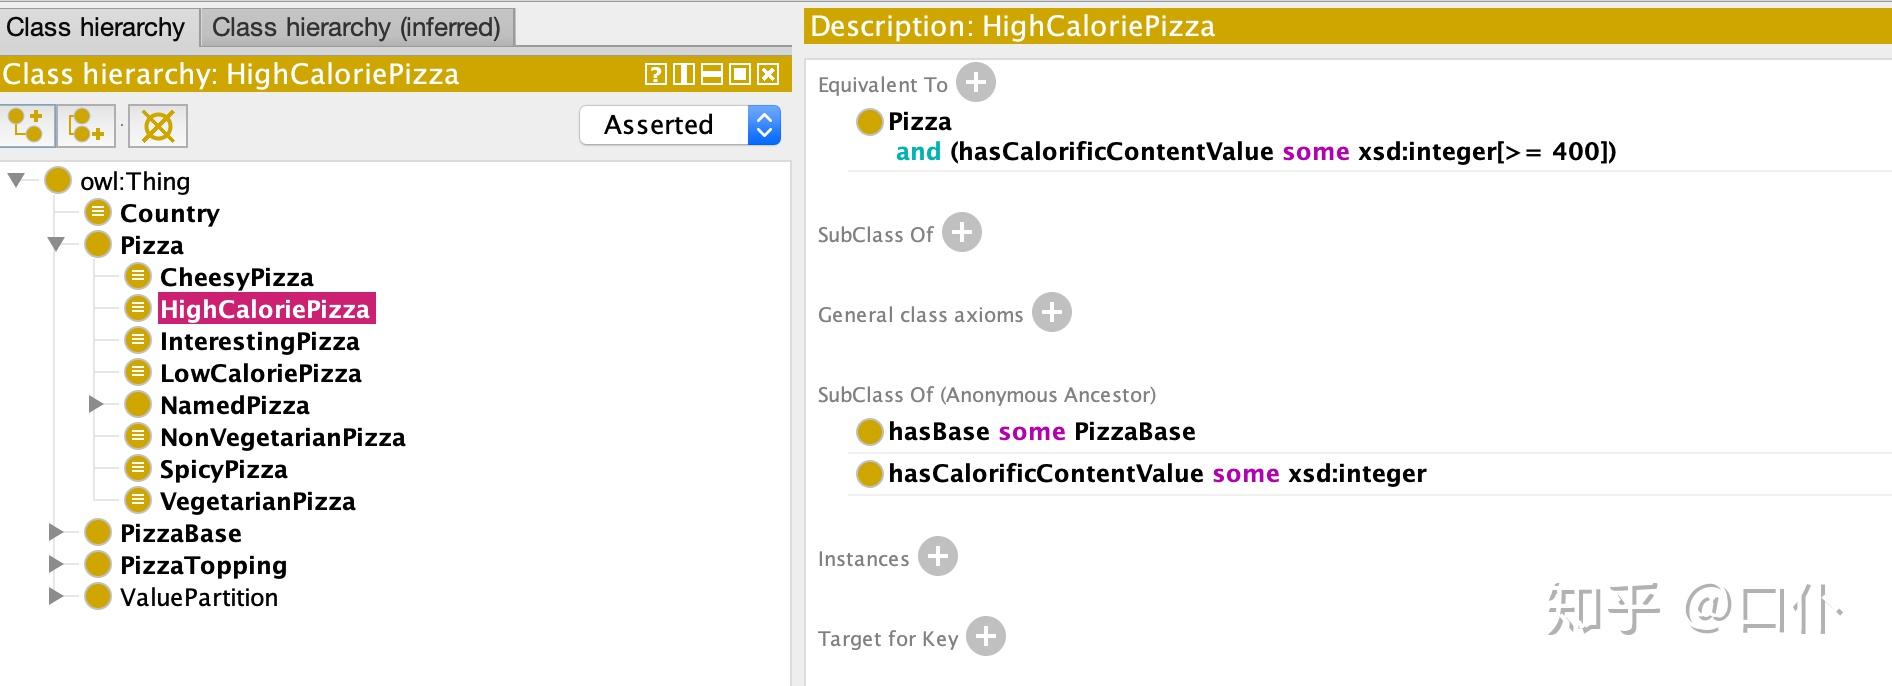The image size is (1892, 686).
Task: Switch to Class hierarchy (inferred) tab
Action: 356,27
